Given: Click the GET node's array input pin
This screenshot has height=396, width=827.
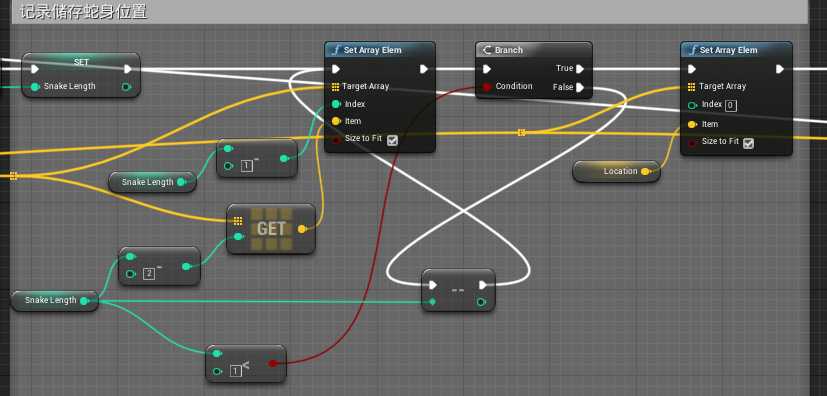Looking at the screenshot, I should coord(238,221).
